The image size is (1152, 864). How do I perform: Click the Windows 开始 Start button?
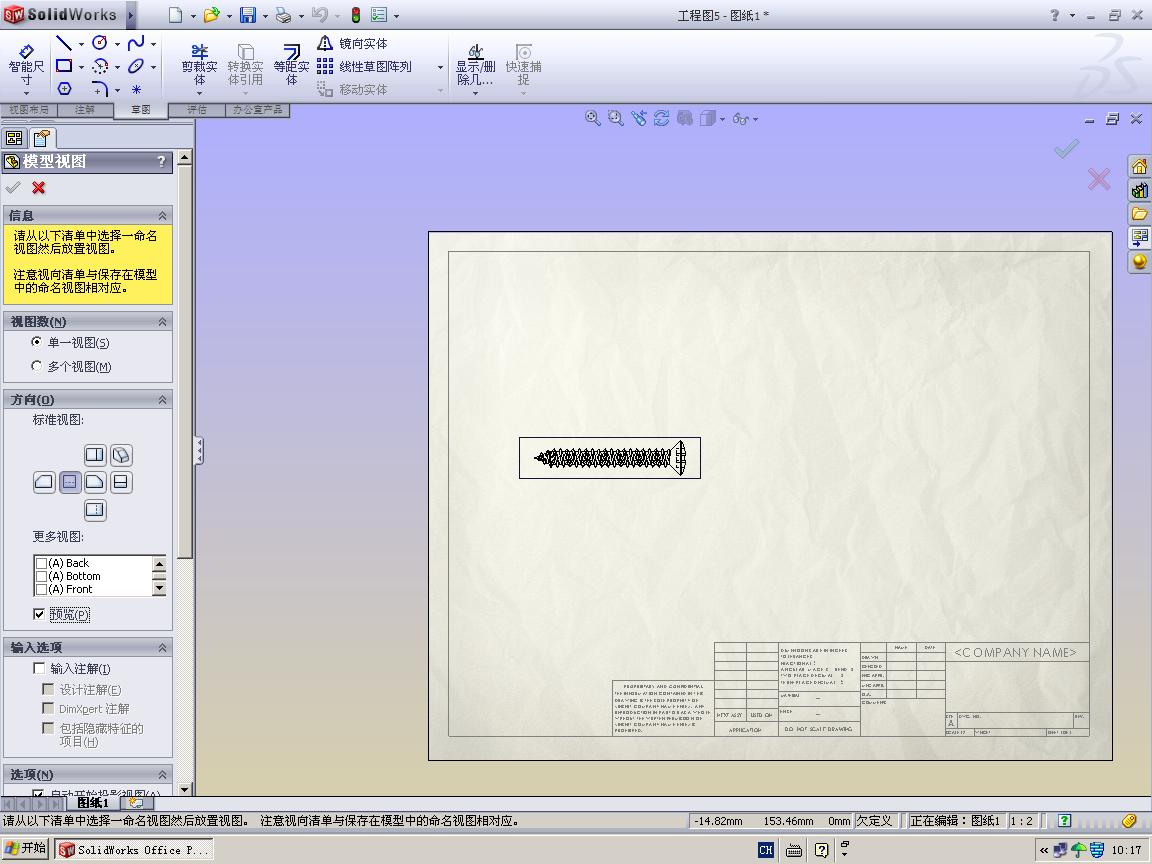click(26, 849)
